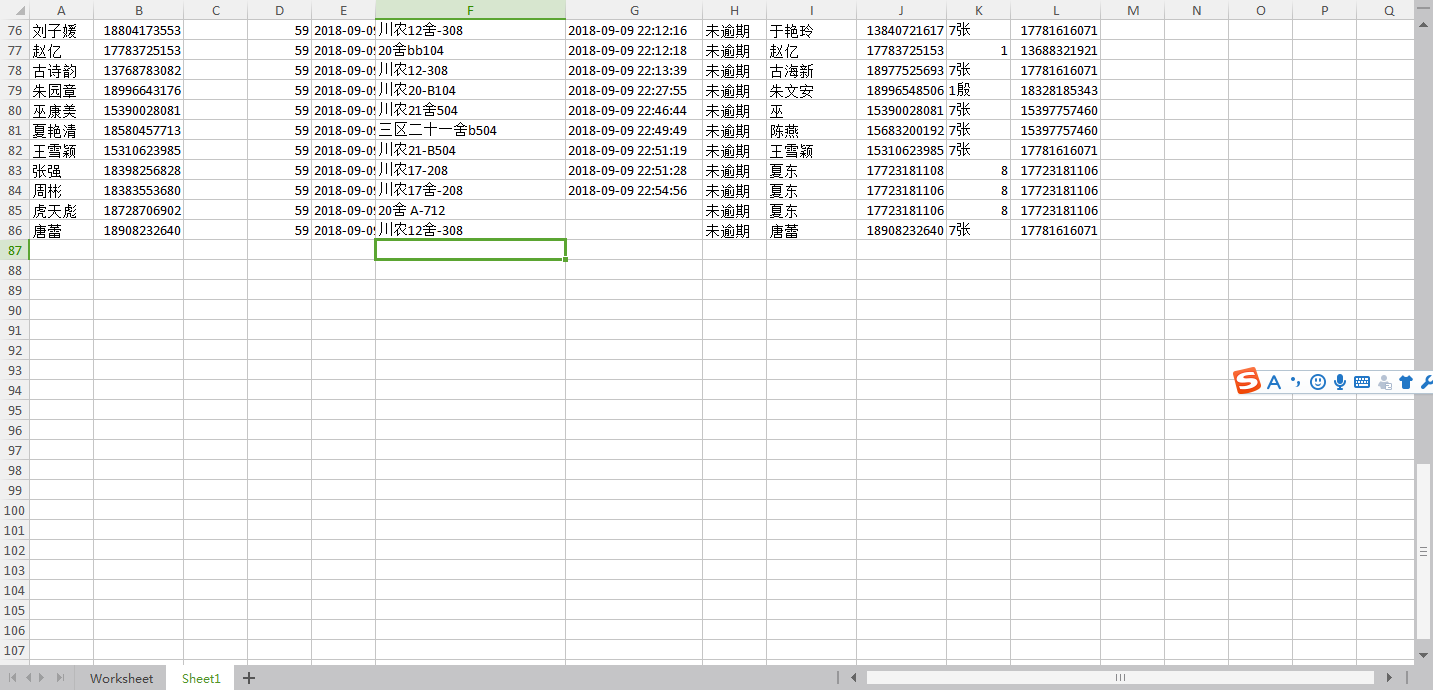Select the Sheet1 tab
This screenshot has width=1433, height=690.
tap(201, 678)
